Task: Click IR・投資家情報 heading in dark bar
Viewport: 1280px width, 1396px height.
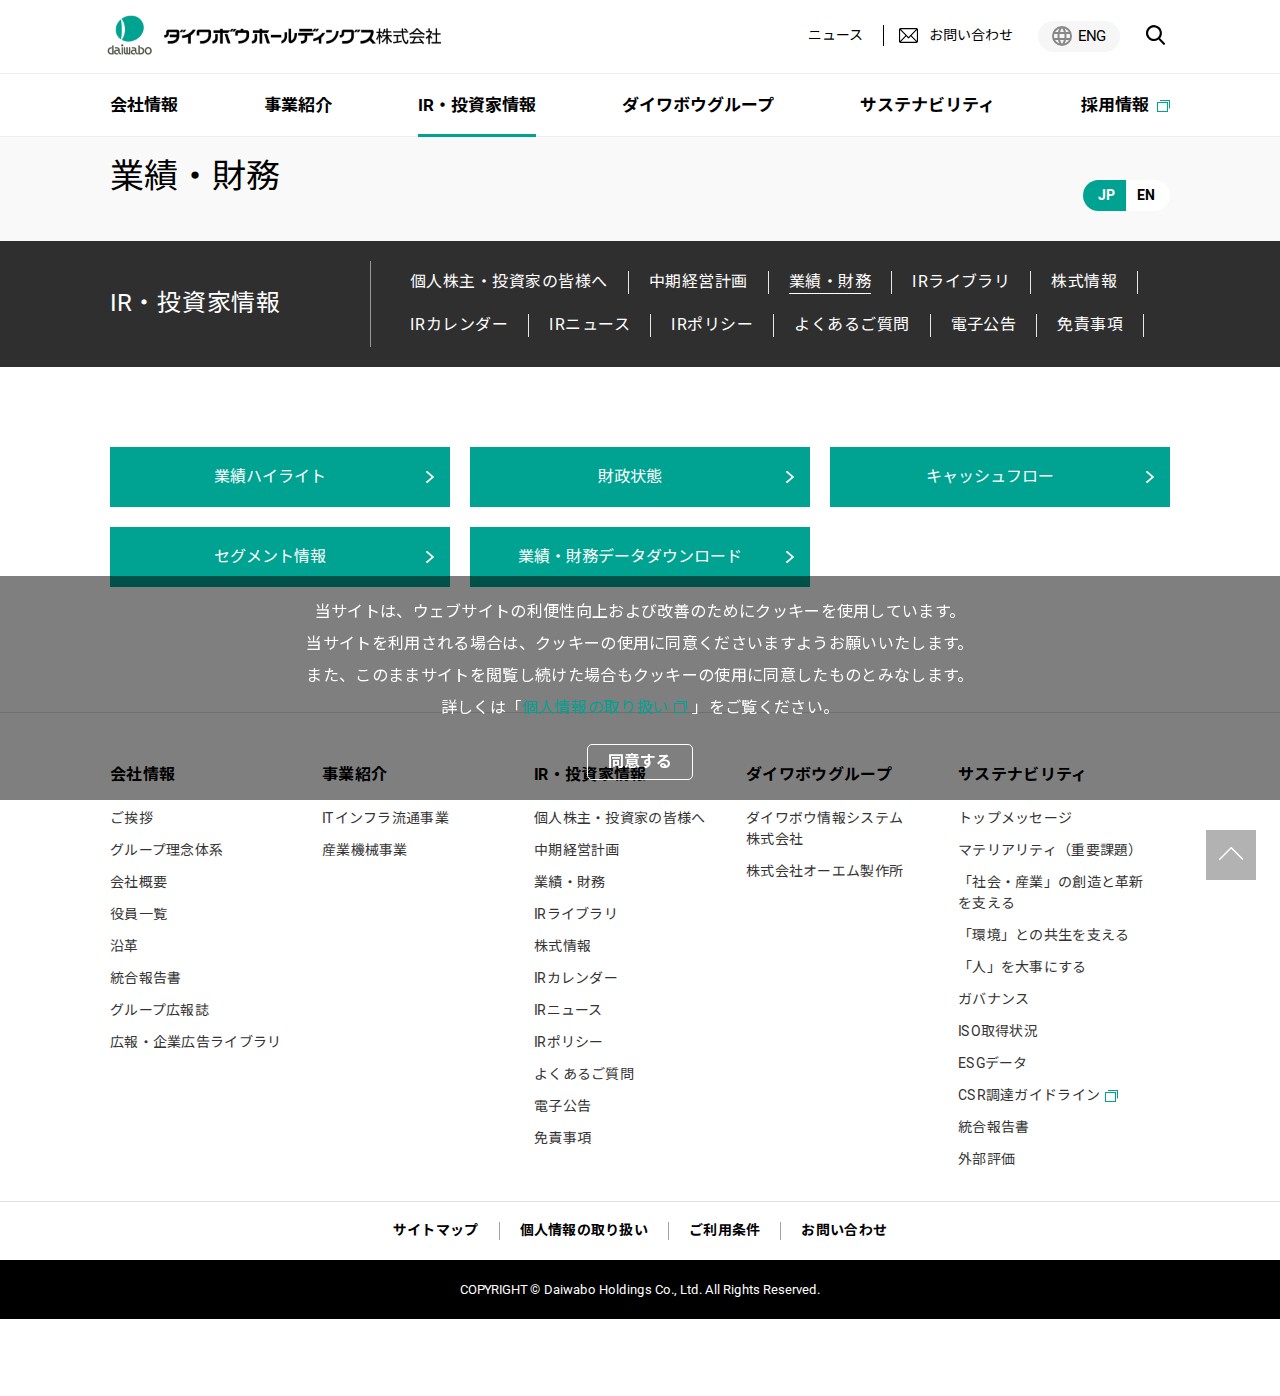Action: click(195, 303)
